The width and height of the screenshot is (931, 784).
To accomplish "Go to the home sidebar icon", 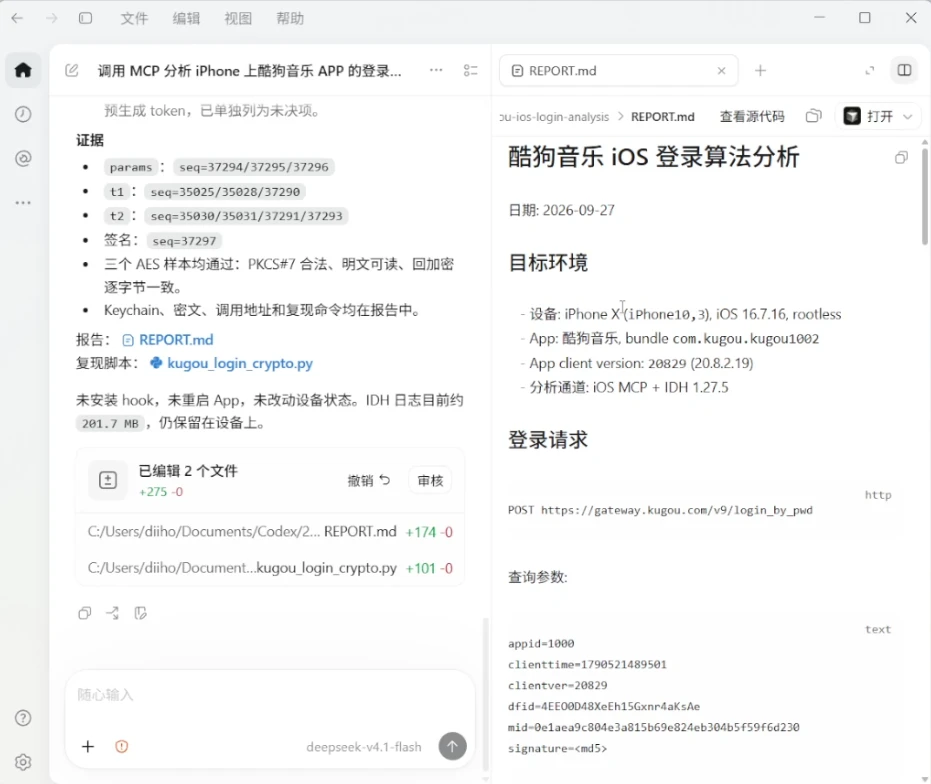I will tap(23, 70).
